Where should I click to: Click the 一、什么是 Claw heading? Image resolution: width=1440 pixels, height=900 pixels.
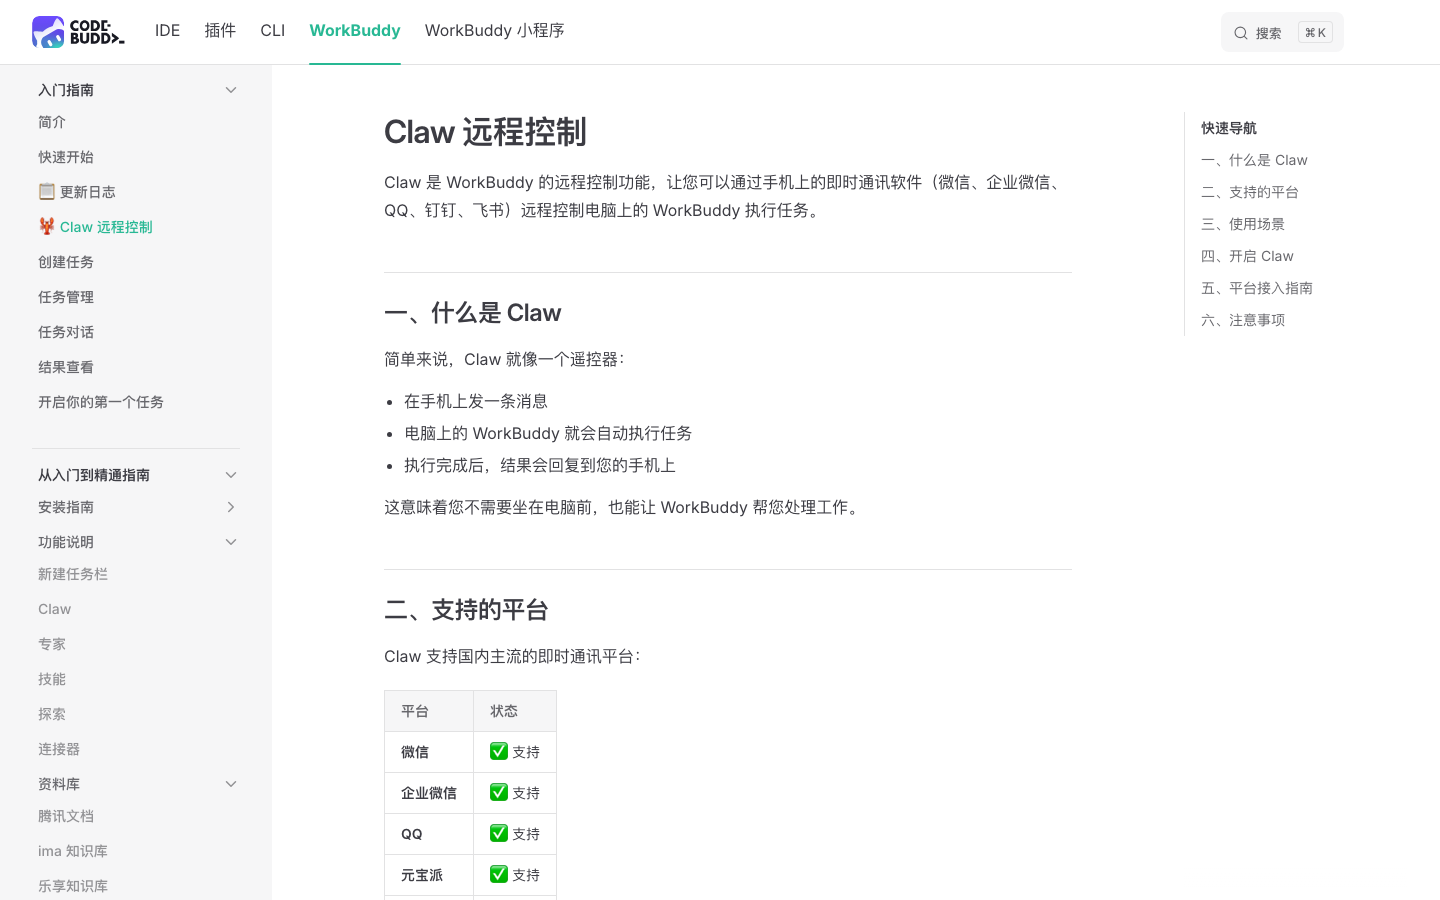tap(473, 313)
